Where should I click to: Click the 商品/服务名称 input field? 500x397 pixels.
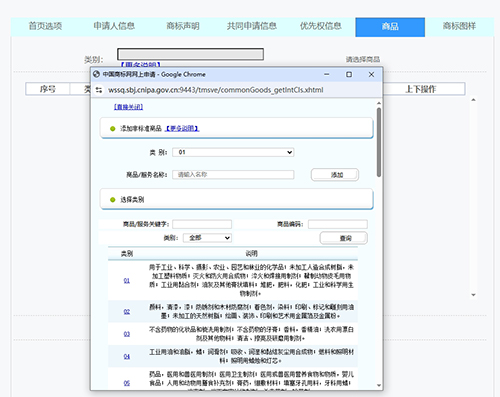click(x=233, y=175)
